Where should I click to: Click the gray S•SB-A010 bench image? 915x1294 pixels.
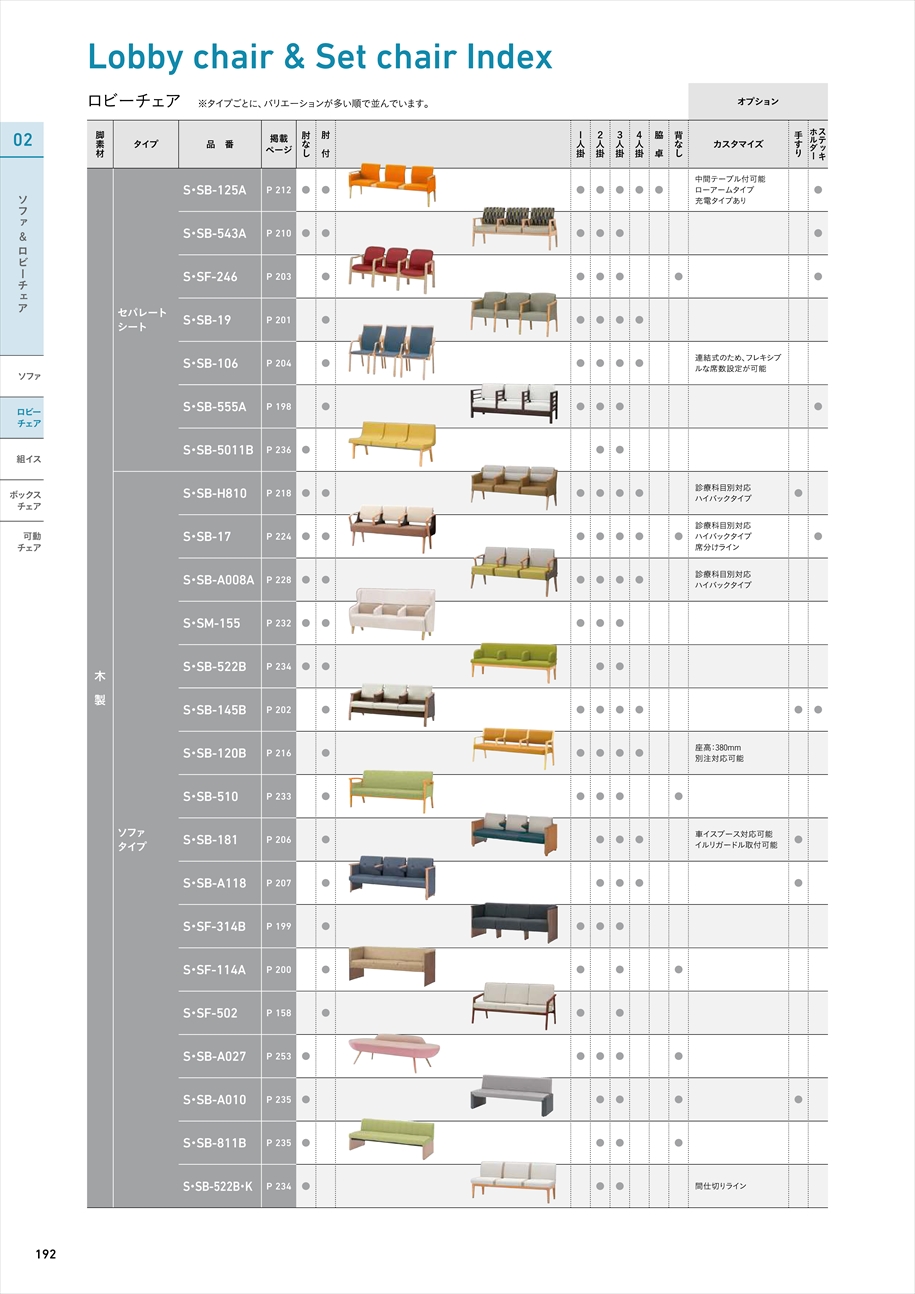pyautogui.click(x=514, y=1096)
